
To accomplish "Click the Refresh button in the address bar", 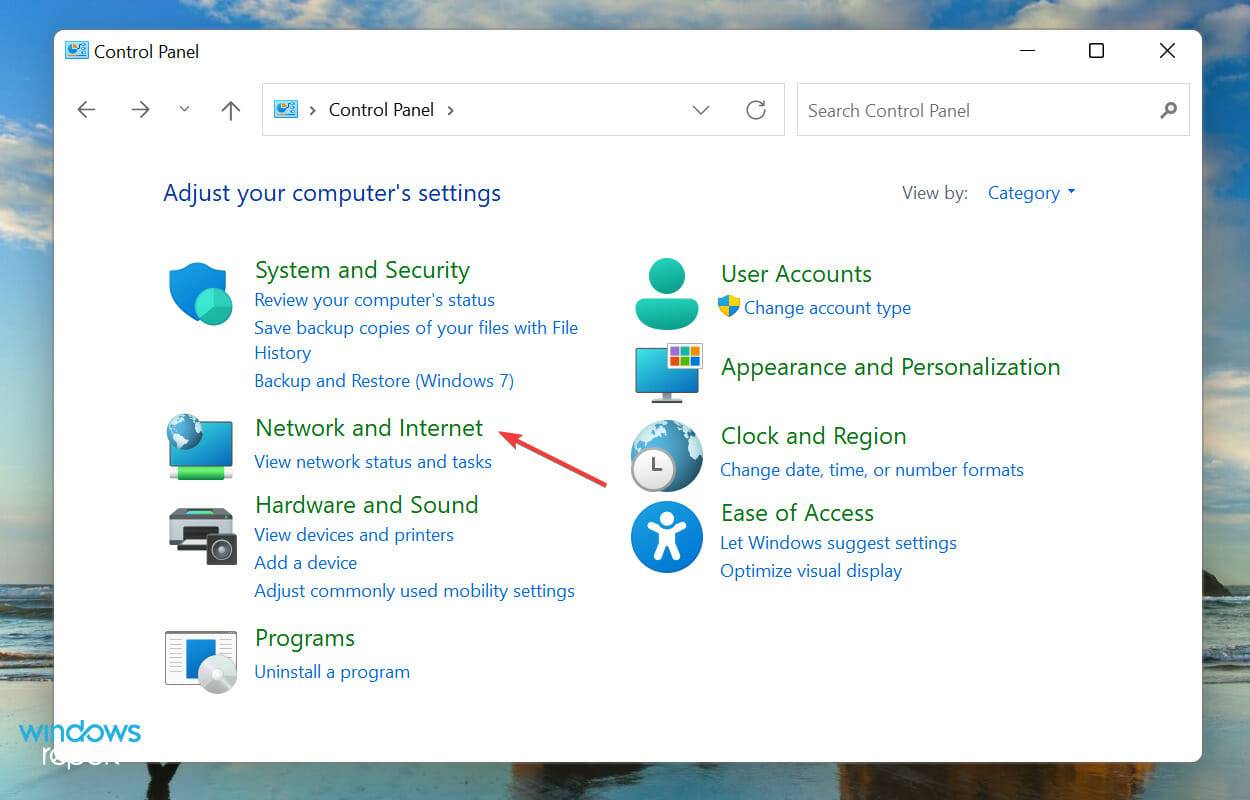I will coord(755,110).
